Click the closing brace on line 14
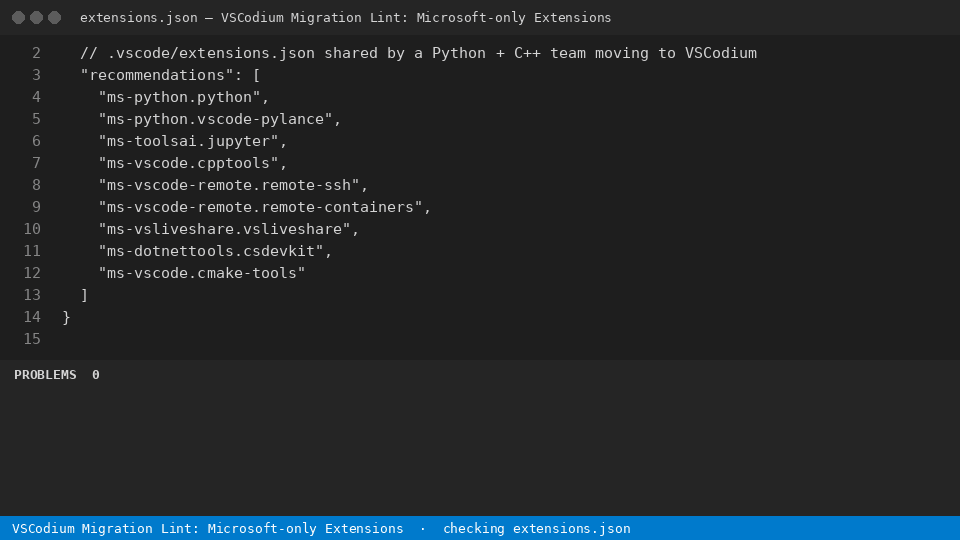 [67, 317]
